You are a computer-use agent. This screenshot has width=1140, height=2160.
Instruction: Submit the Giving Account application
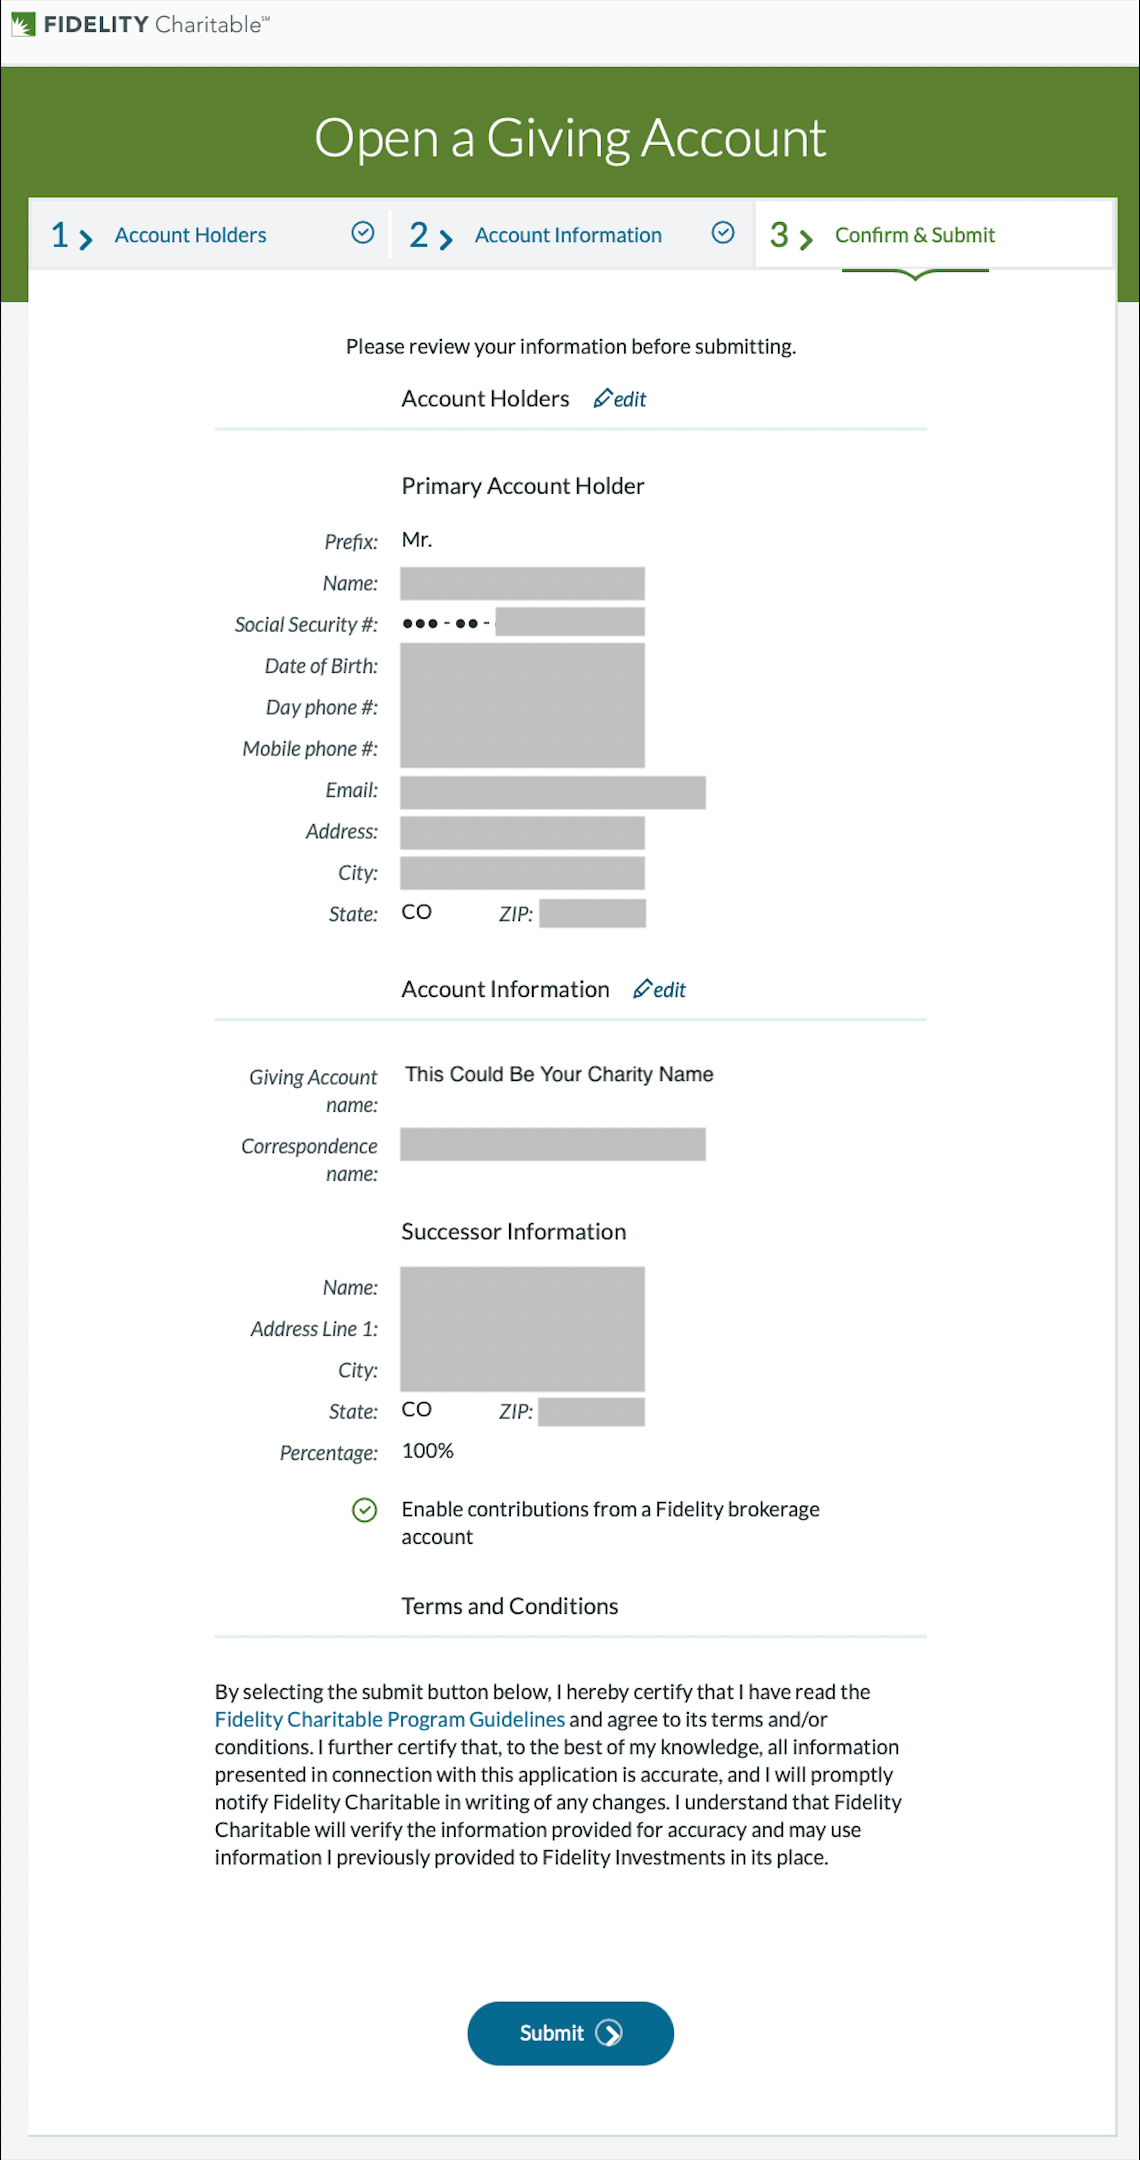(x=570, y=2033)
